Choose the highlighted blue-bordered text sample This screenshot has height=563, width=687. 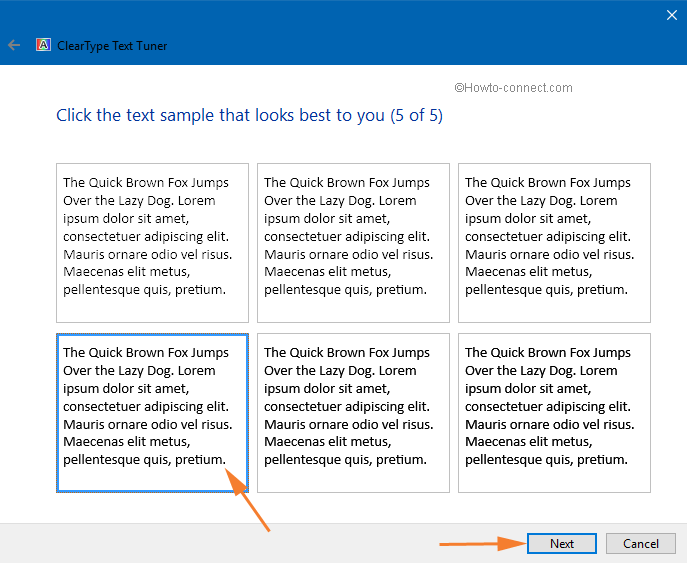click(x=152, y=413)
